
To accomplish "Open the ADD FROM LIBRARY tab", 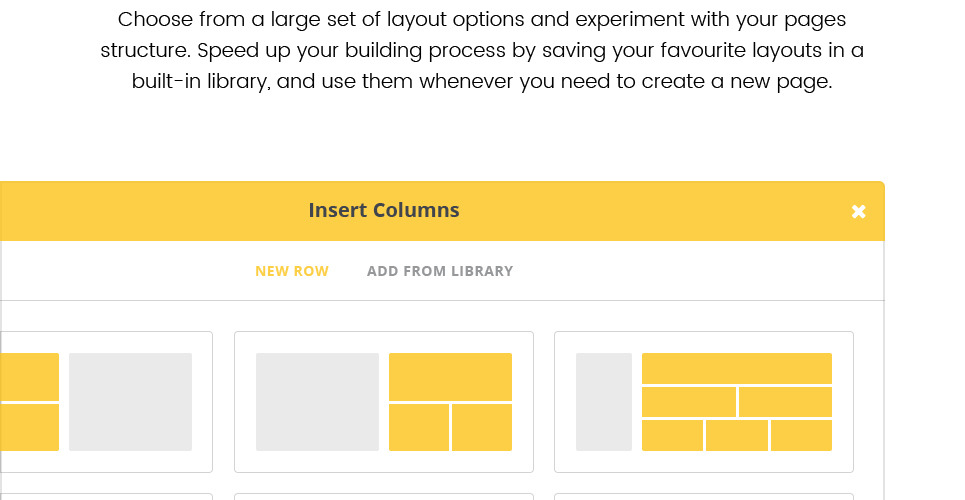I will pos(440,271).
